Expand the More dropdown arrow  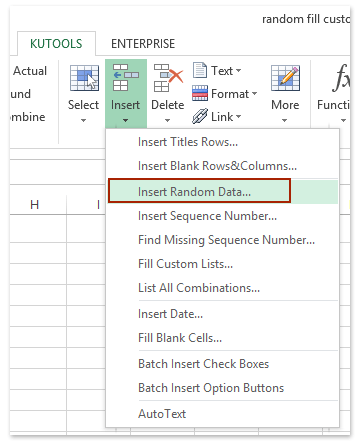284,120
